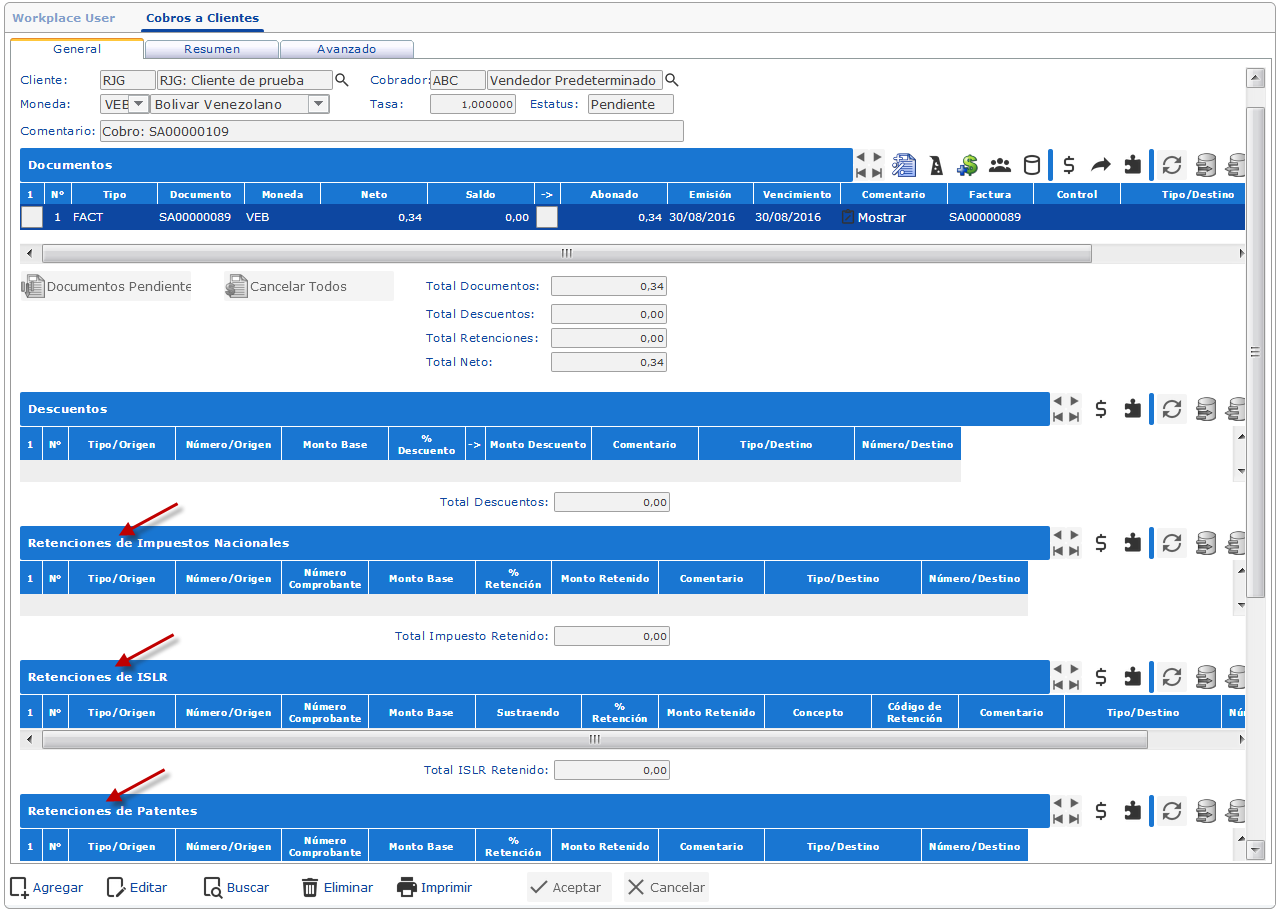1280x911 pixels.
Task: Click the search magnifier next to Cobrador field
Action: pyautogui.click(x=672, y=80)
